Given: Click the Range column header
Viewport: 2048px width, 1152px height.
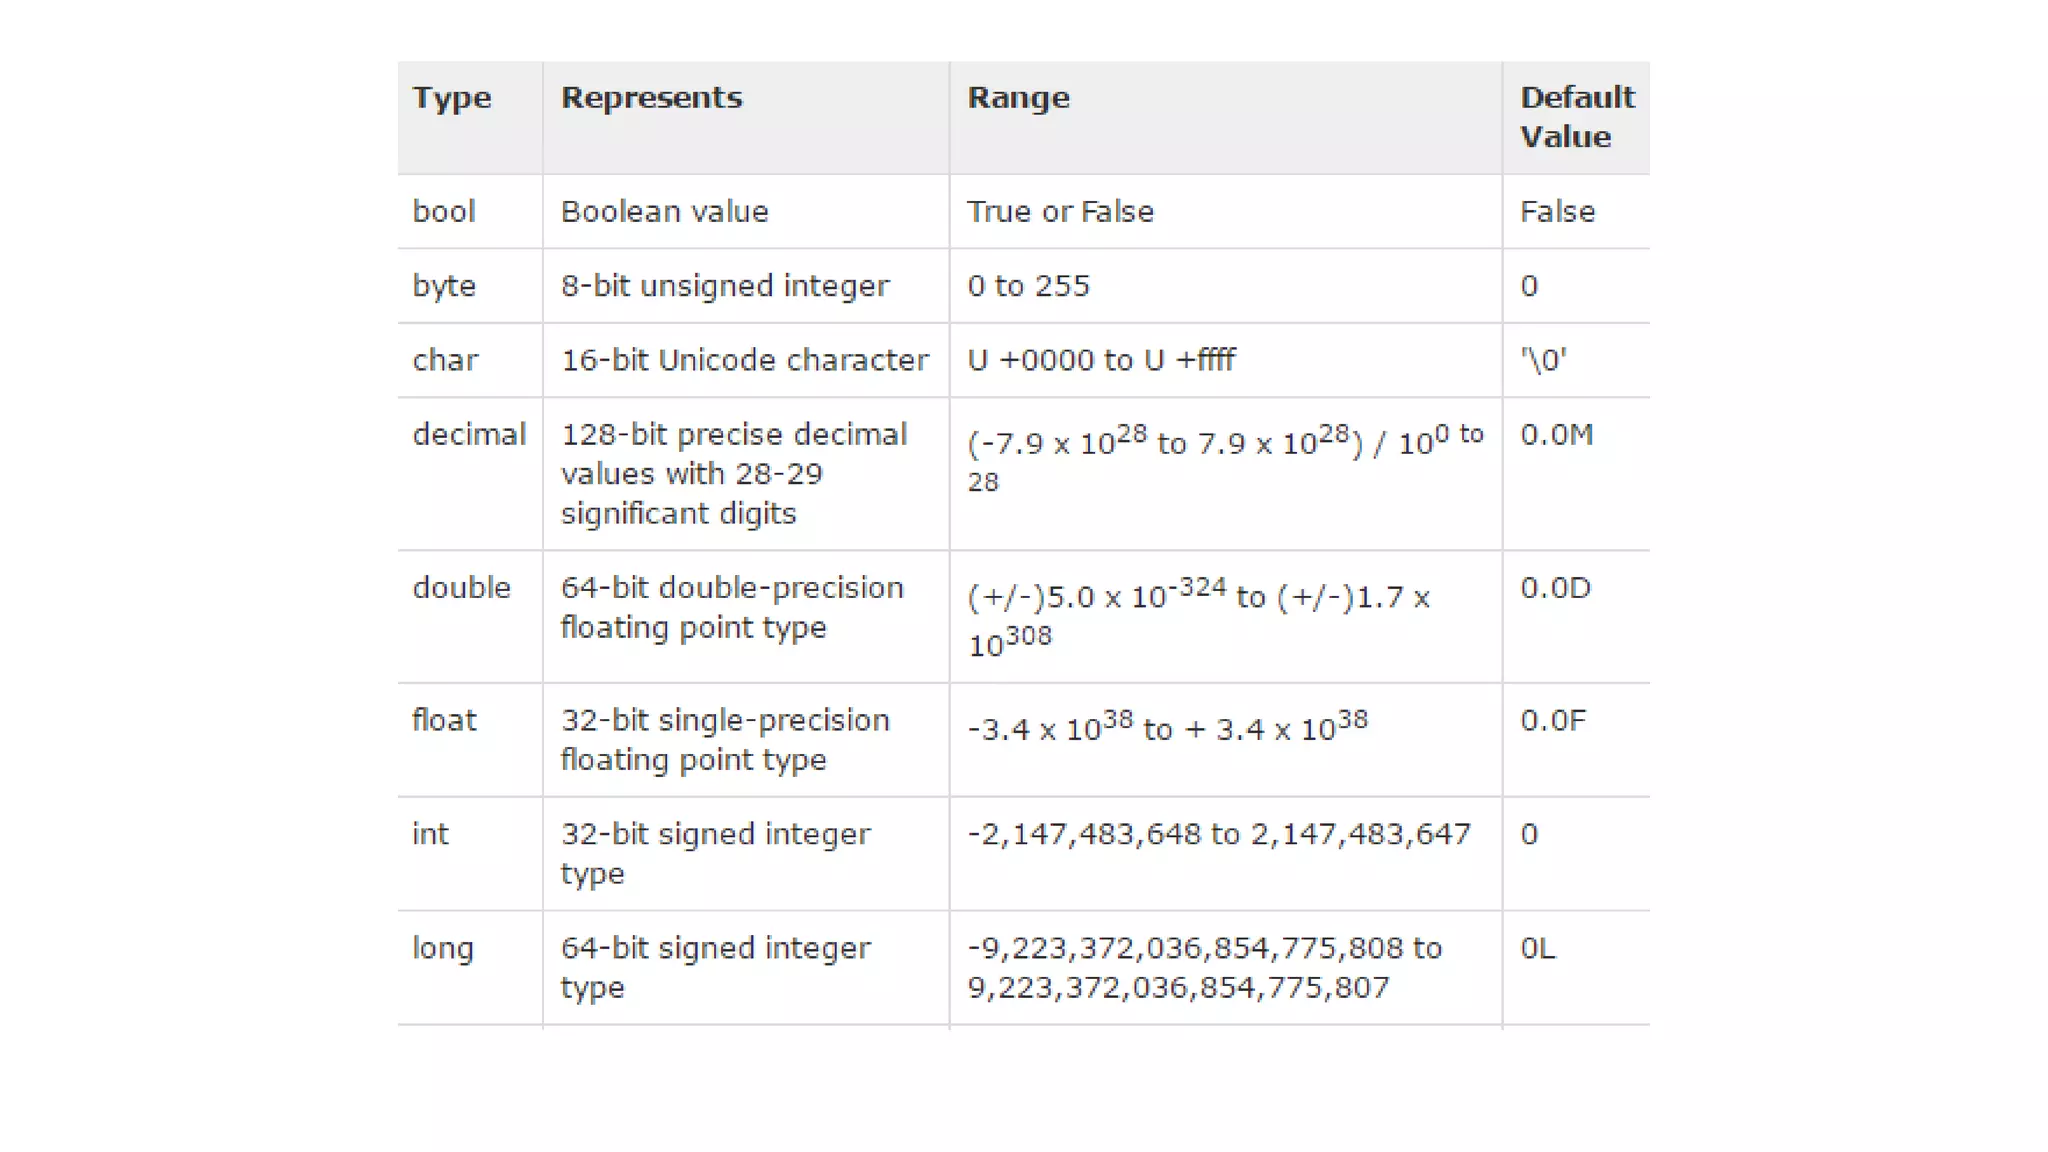Looking at the screenshot, I should (x=1018, y=98).
